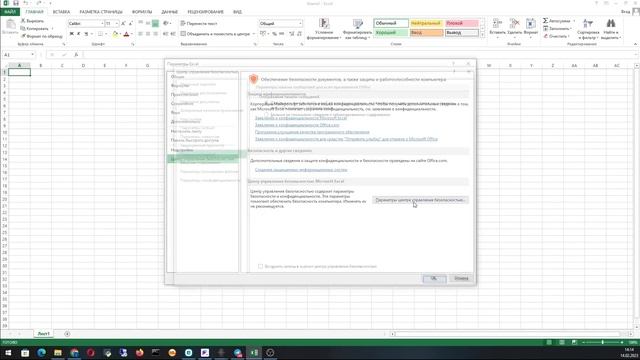Click the Paste icon in the ribbon
This screenshot has height=360, width=640.
[x=10, y=24]
